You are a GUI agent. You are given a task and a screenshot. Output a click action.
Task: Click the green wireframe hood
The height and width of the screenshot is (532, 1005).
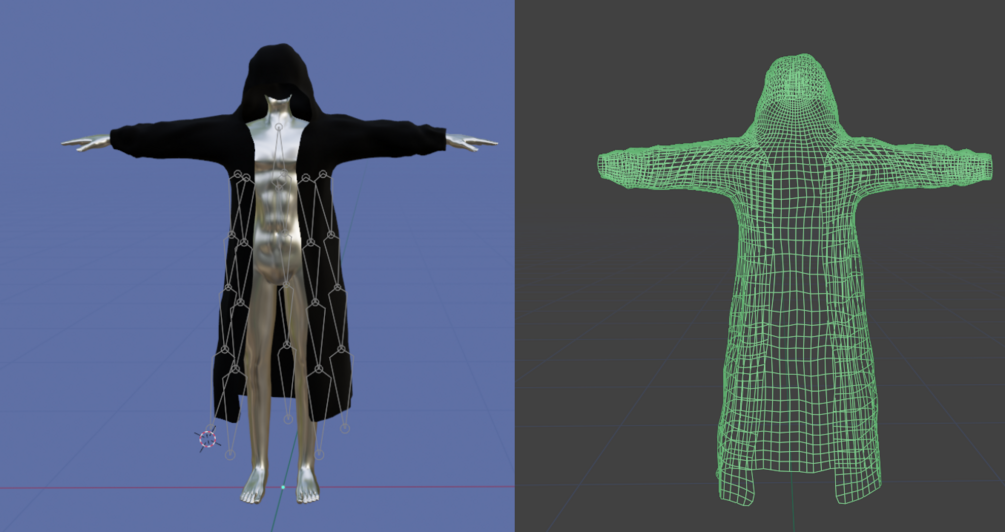[795, 96]
